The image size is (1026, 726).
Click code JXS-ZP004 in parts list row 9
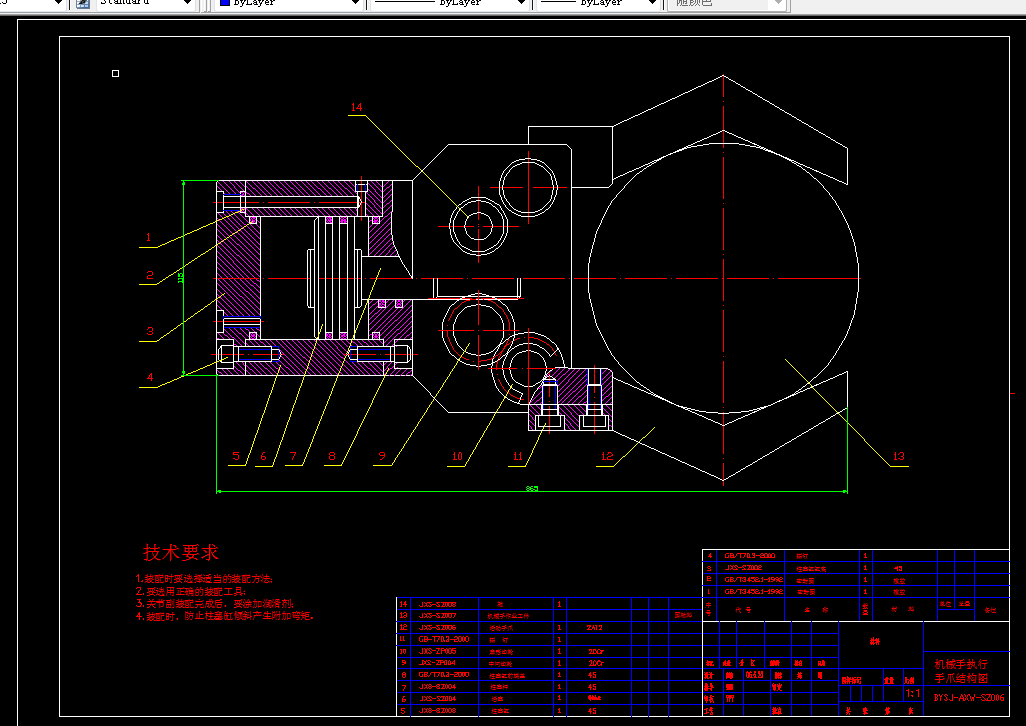coord(437,663)
